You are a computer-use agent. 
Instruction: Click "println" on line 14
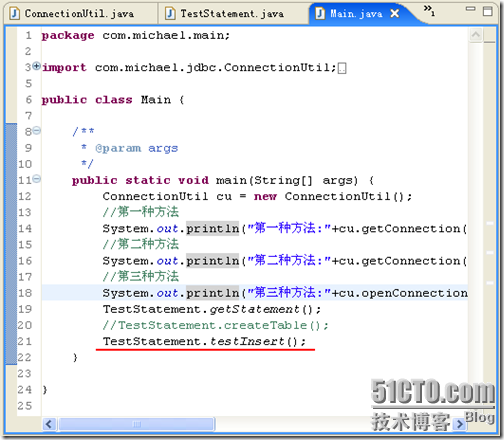212,229
